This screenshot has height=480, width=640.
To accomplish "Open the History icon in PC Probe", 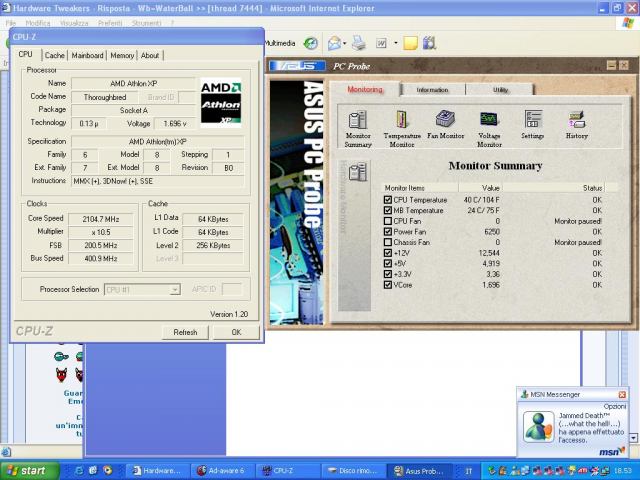I will click(577, 124).
